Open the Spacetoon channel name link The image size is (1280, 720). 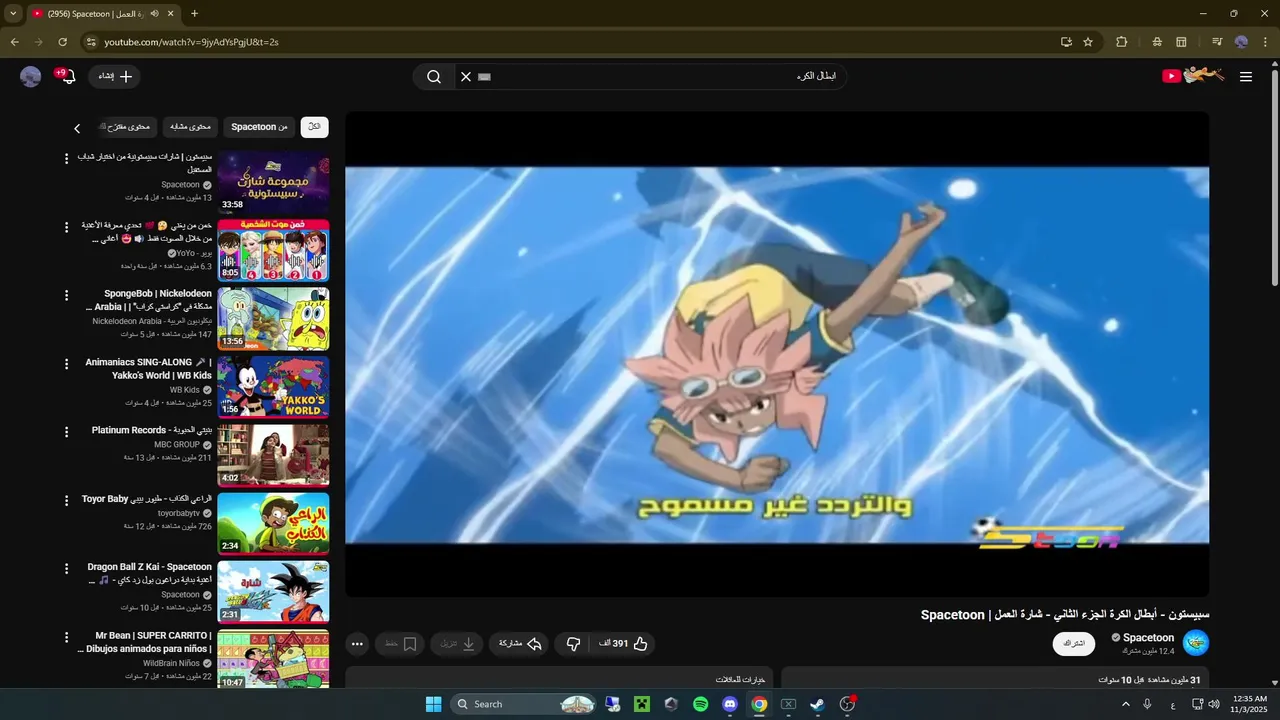tap(1148, 637)
